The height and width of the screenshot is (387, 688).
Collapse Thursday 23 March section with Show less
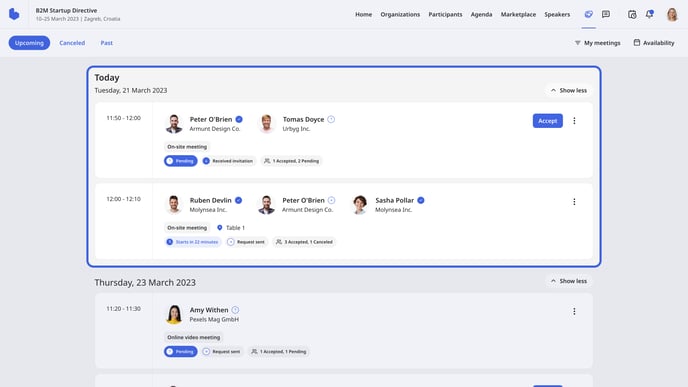[x=569, y=281]
